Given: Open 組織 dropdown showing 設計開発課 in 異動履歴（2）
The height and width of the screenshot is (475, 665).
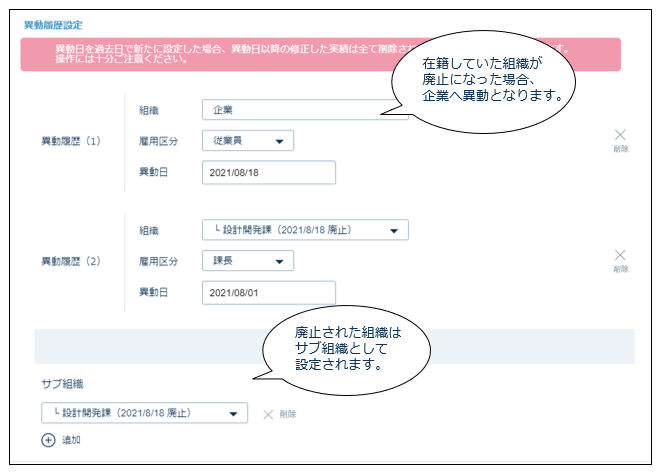Looking at the screenshot, I should pyautogui.click(x=305, y=230).
